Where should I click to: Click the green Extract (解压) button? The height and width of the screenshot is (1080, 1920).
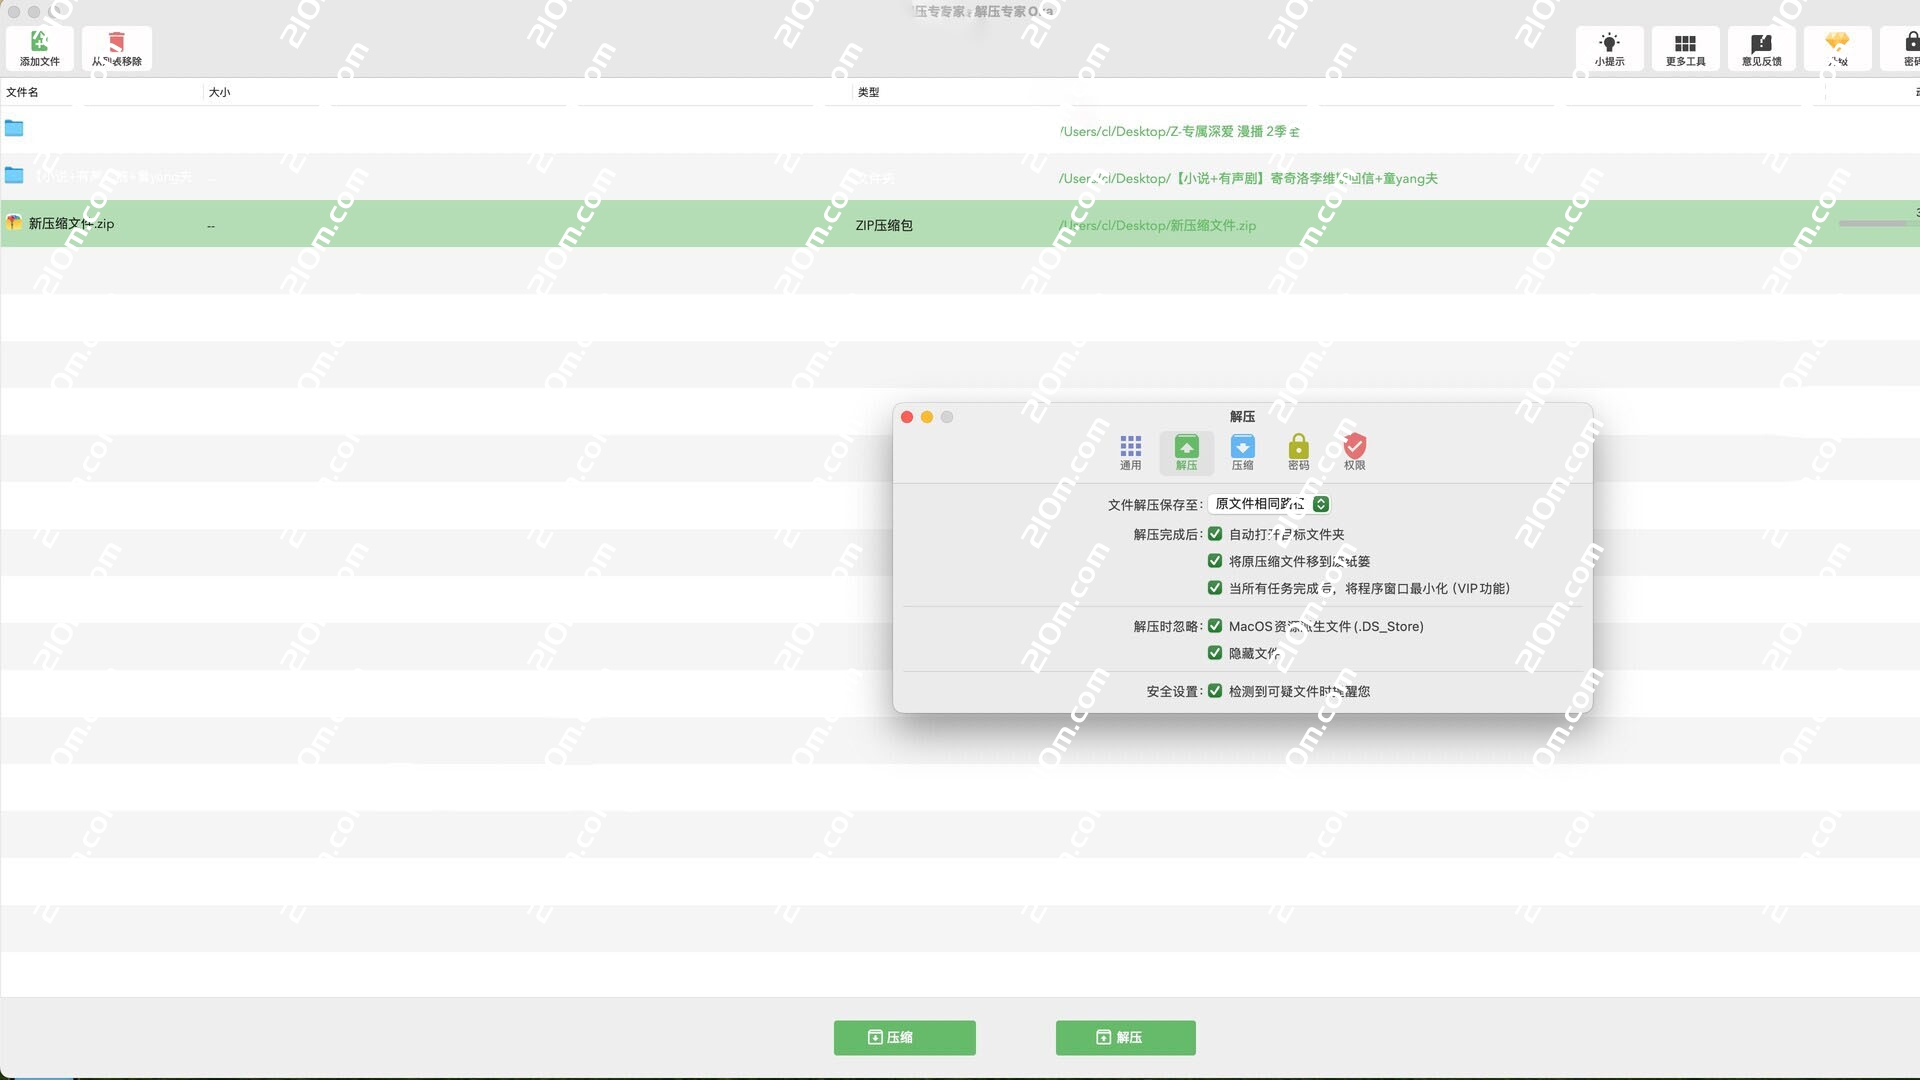click(x=1125, y=1037)
